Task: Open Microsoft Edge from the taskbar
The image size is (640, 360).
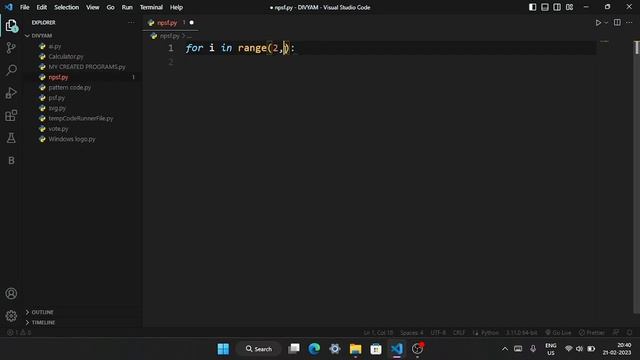Action: pyautogui.click(x=314, y=349)
